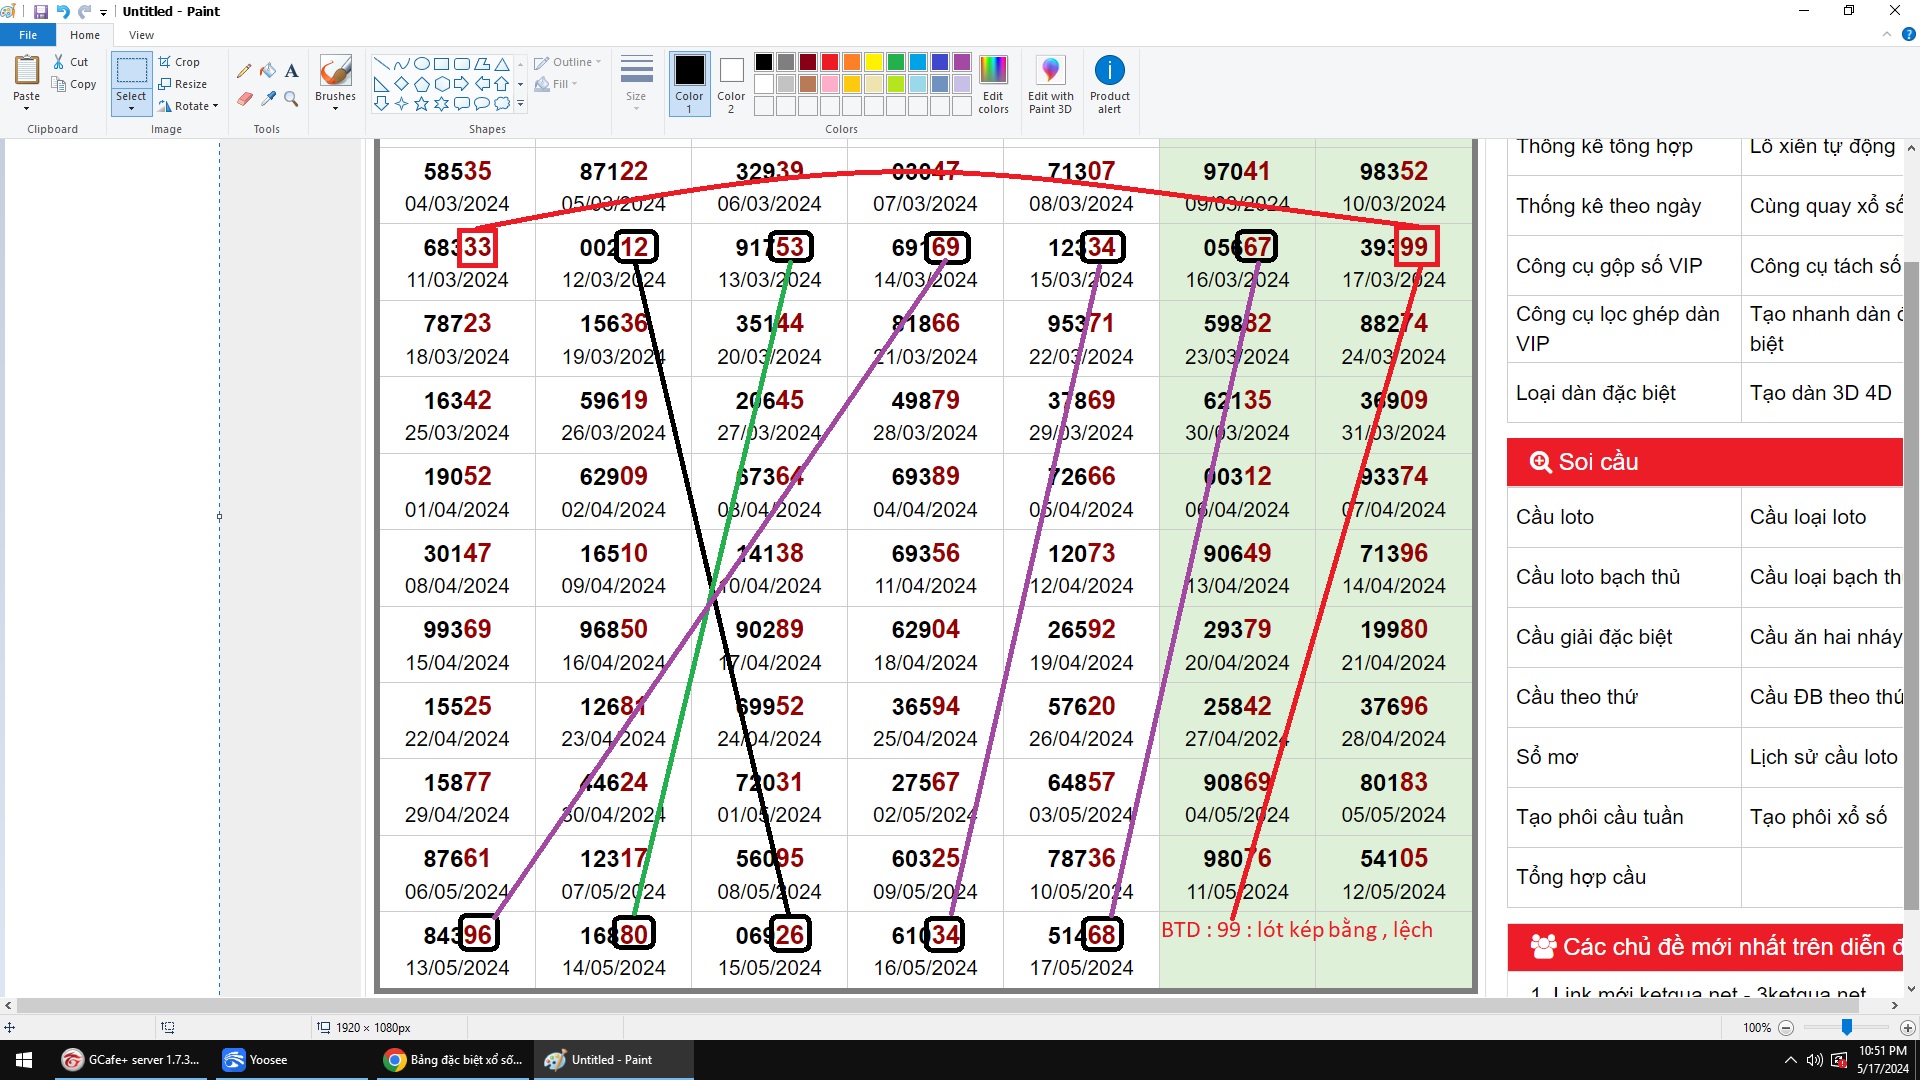The height and width of the screenshot is (1080, 1920).
Task: Select the Pencil tool
Action: tap(244, 71)
